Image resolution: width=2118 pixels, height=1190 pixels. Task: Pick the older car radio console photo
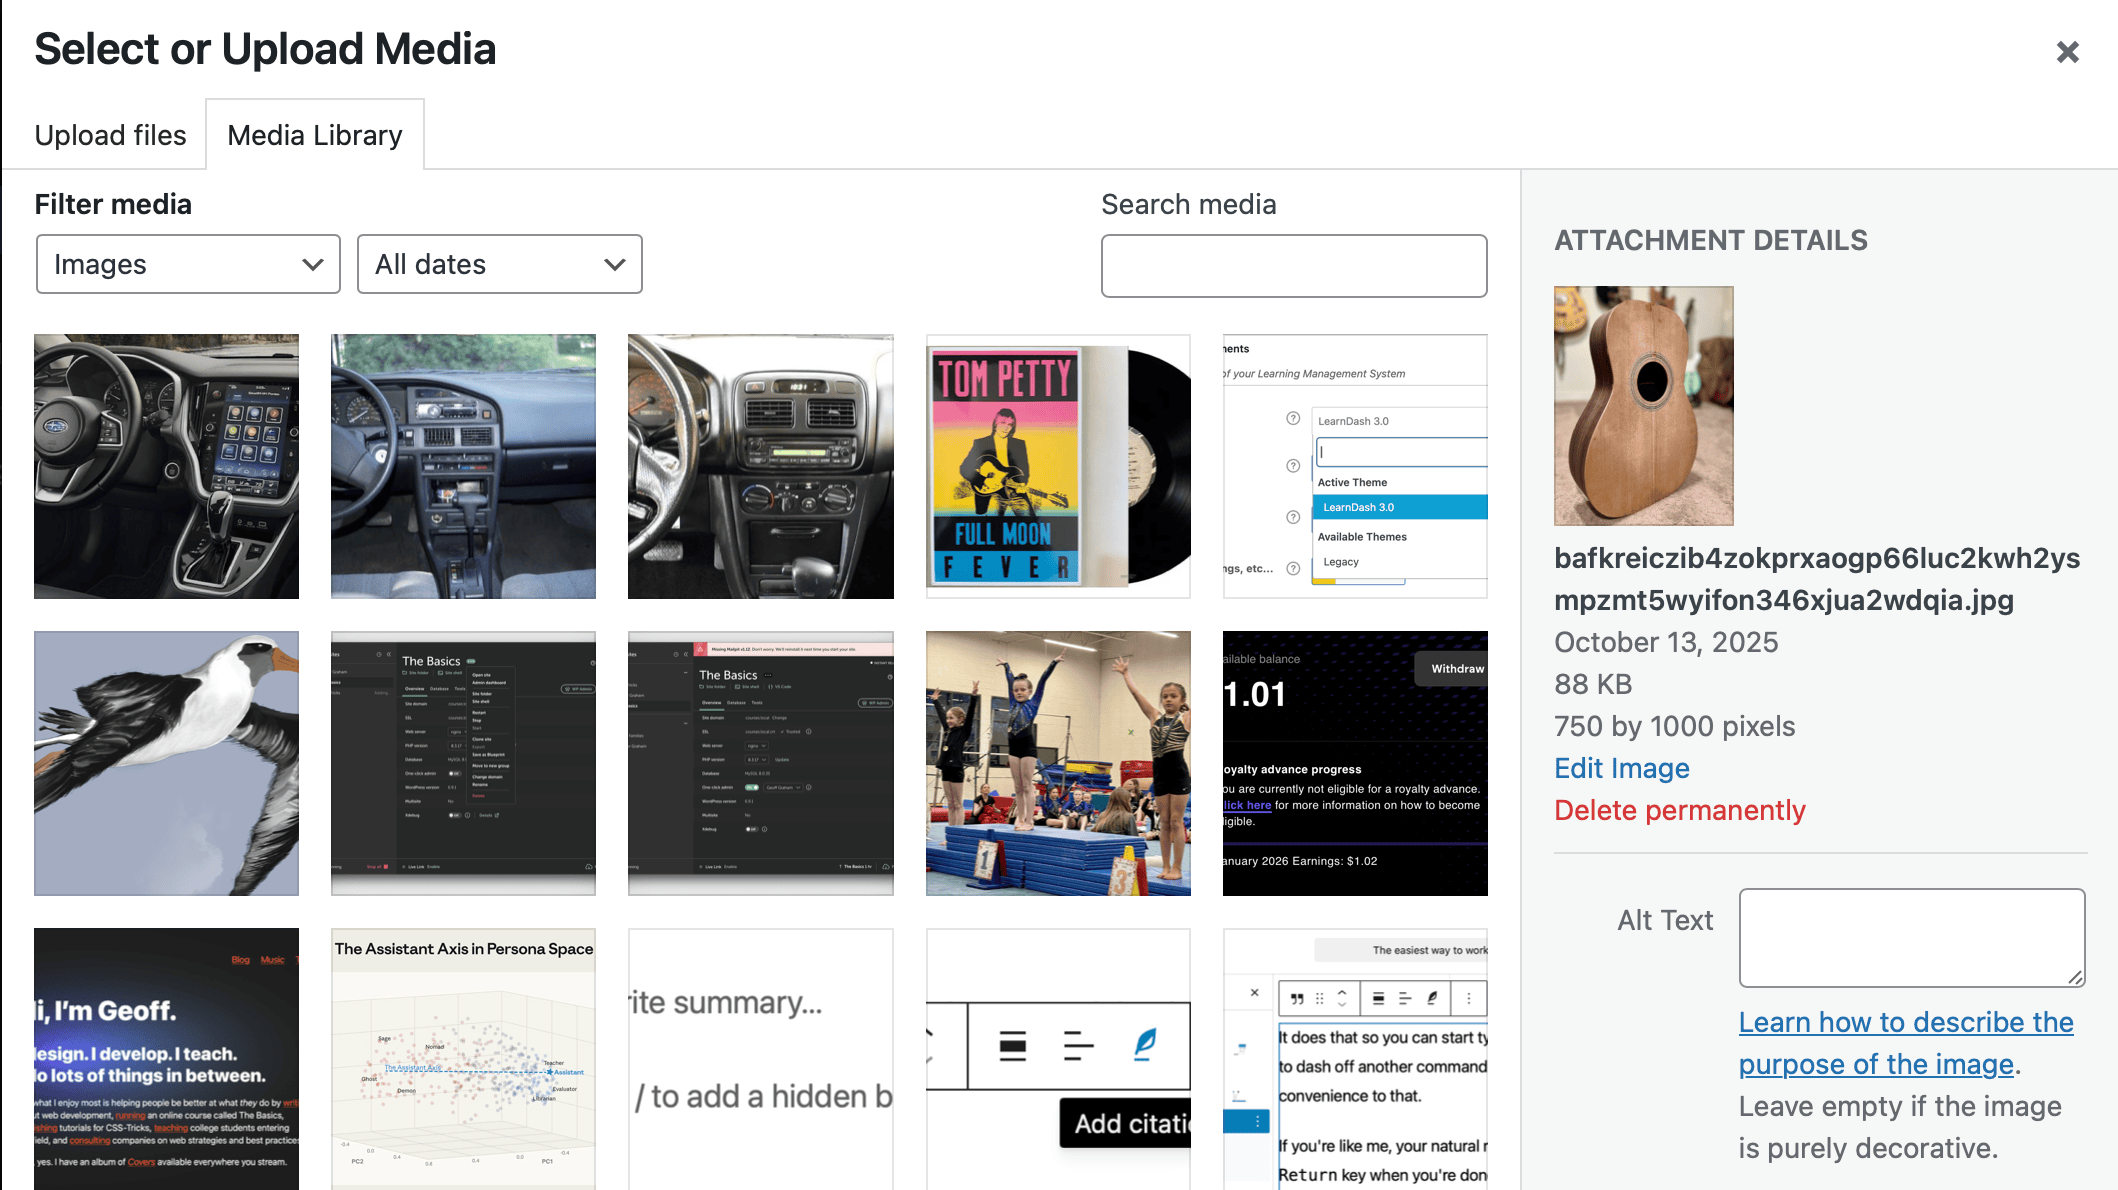click(760, 466)
